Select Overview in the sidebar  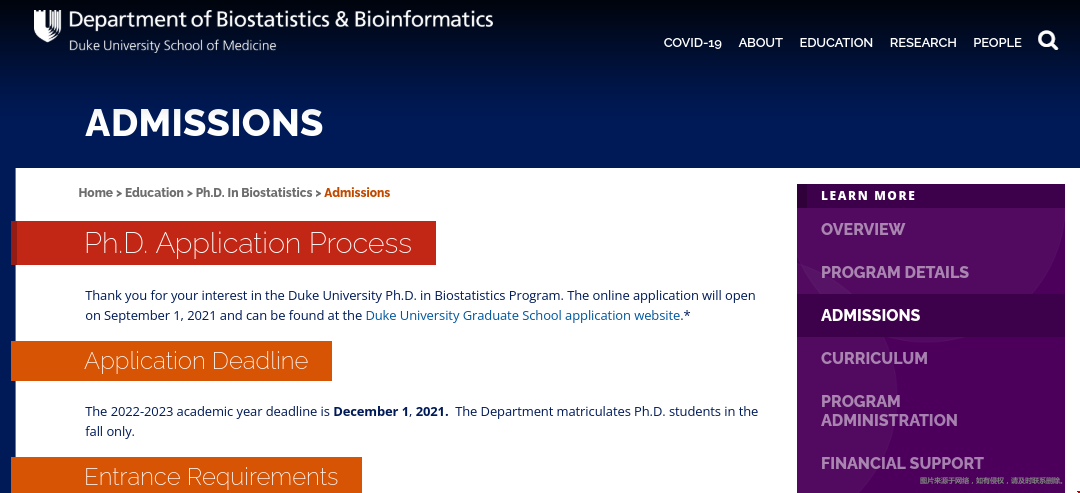point(863,230)
